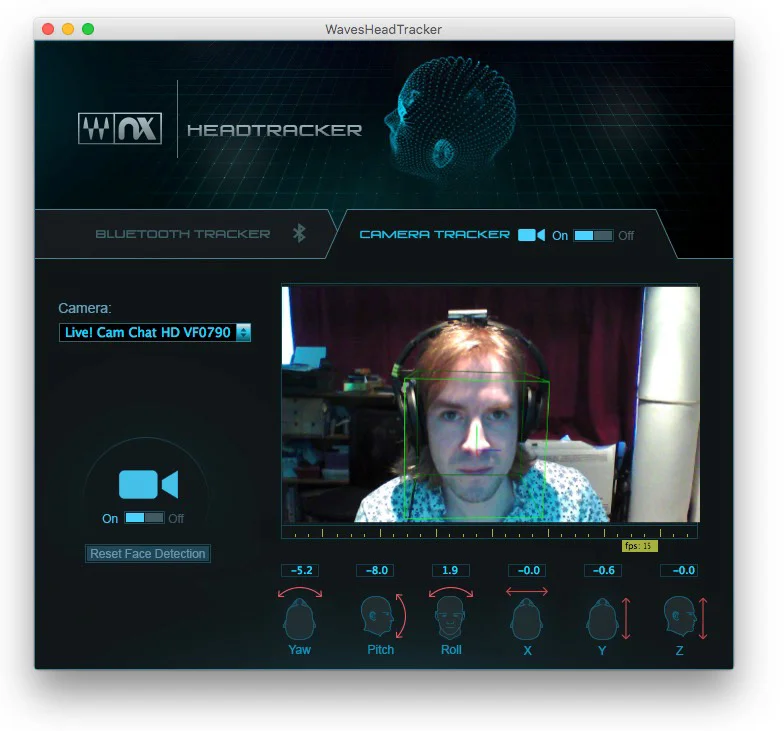Minimize the WavesHeadTracker window
784x731 pixels.
68,29
